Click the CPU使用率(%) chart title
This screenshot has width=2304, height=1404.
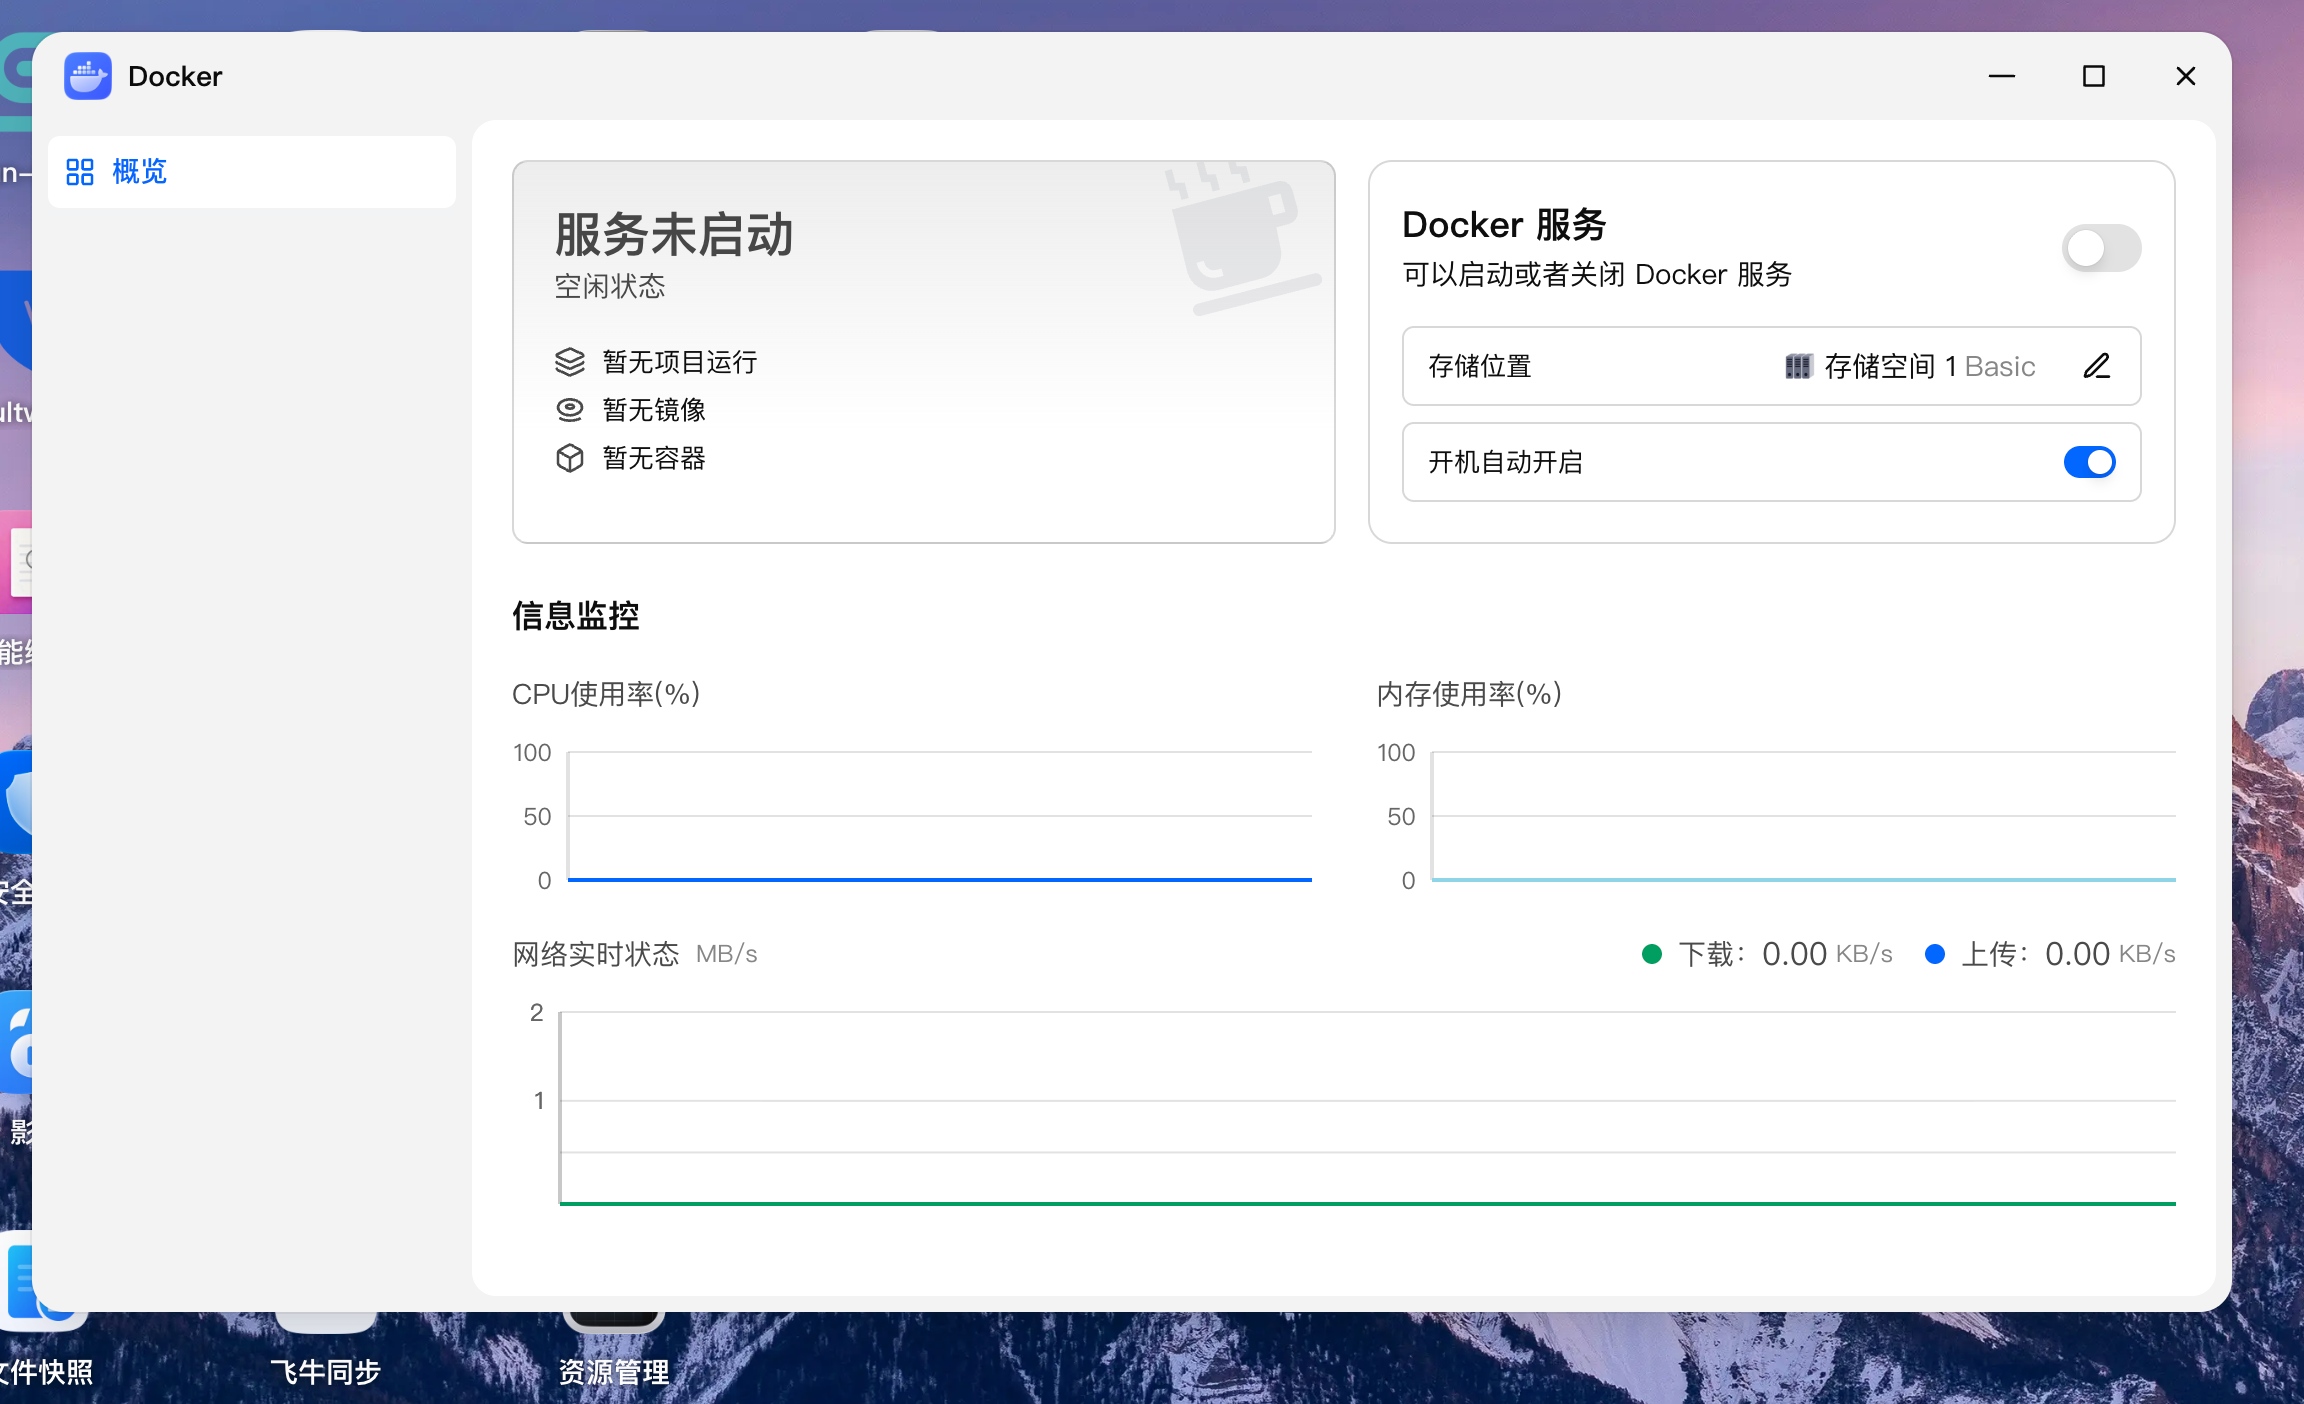pyautogui.click(x=606, y=694)
